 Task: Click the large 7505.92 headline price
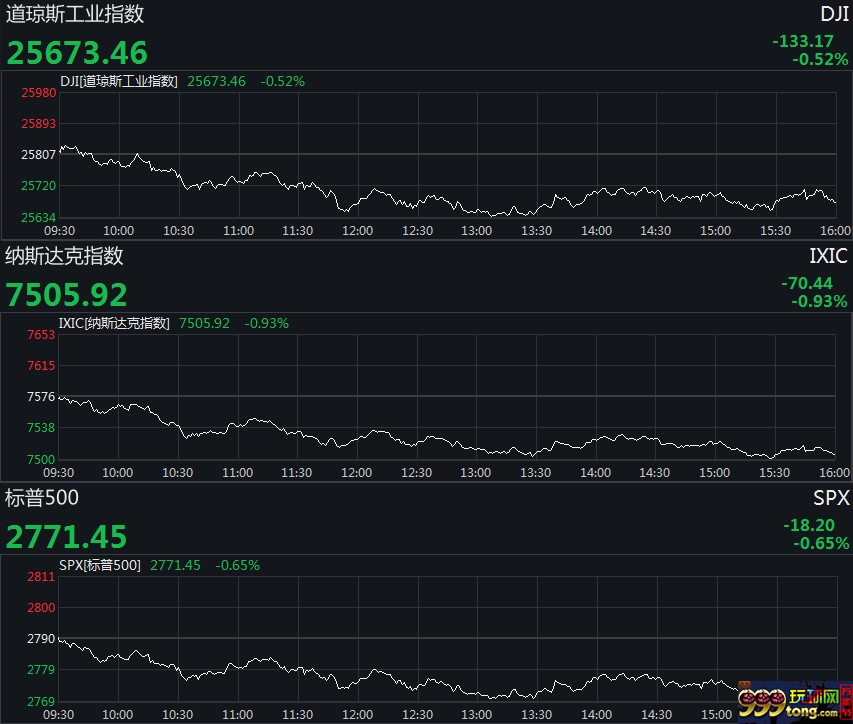[66, 295]
